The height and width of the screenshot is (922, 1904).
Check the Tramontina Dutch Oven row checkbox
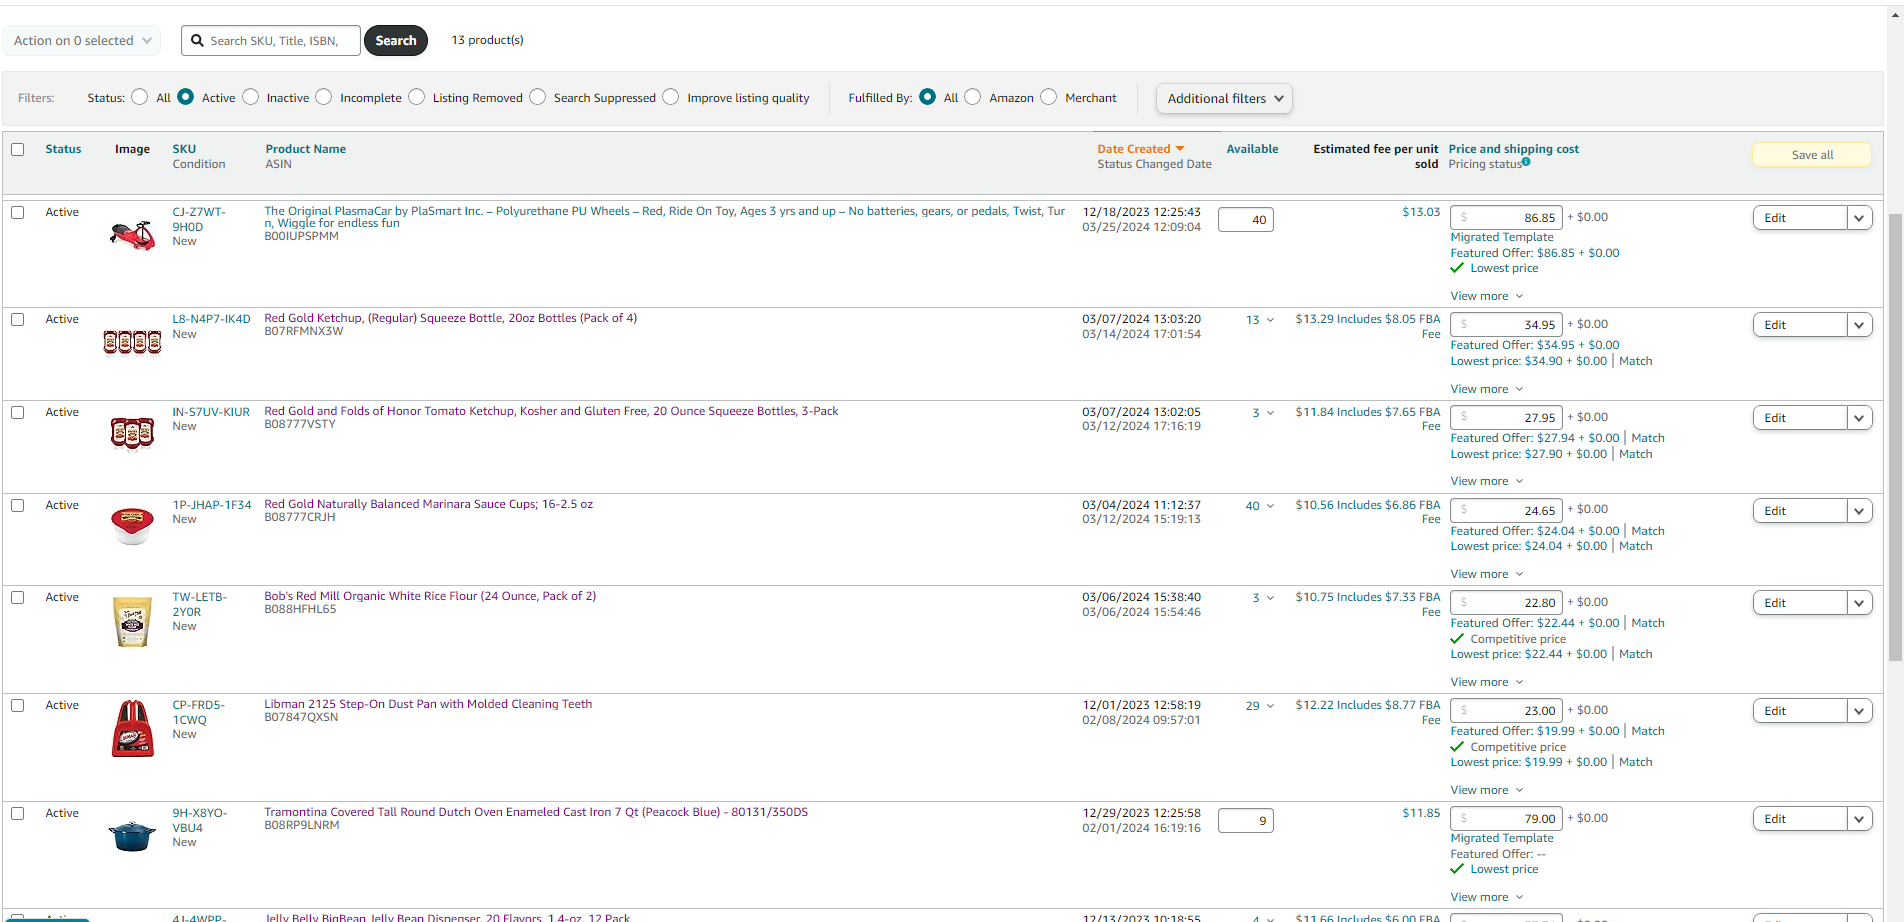(17, 813)
